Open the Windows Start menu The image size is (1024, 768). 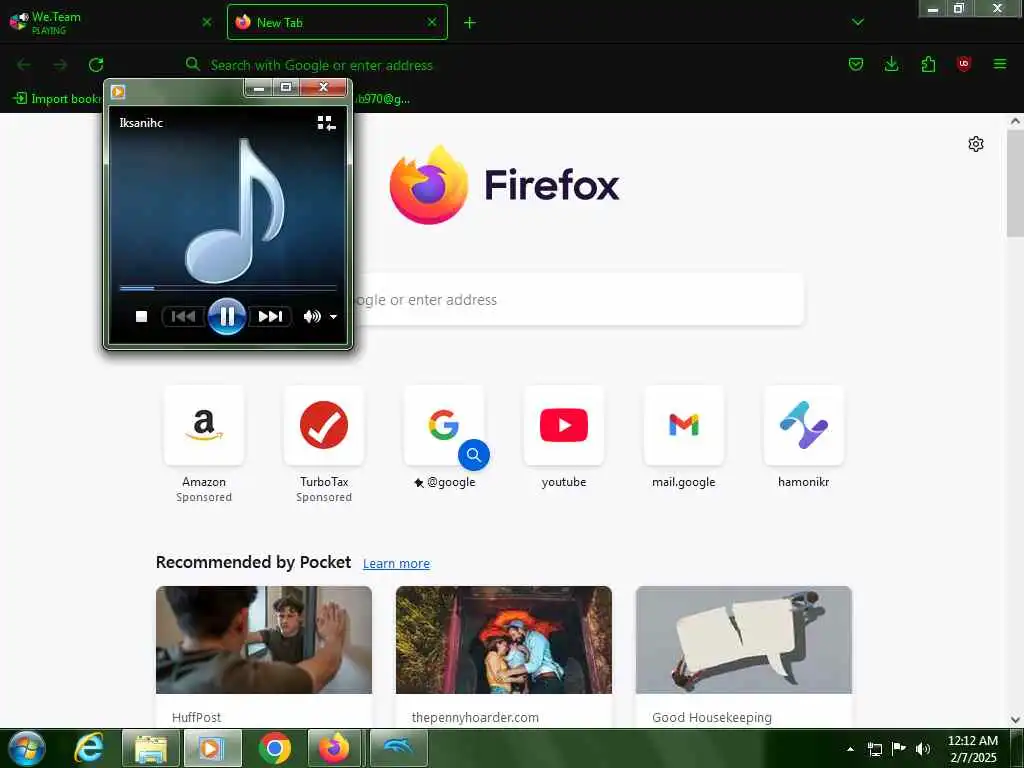pos(27,748)
